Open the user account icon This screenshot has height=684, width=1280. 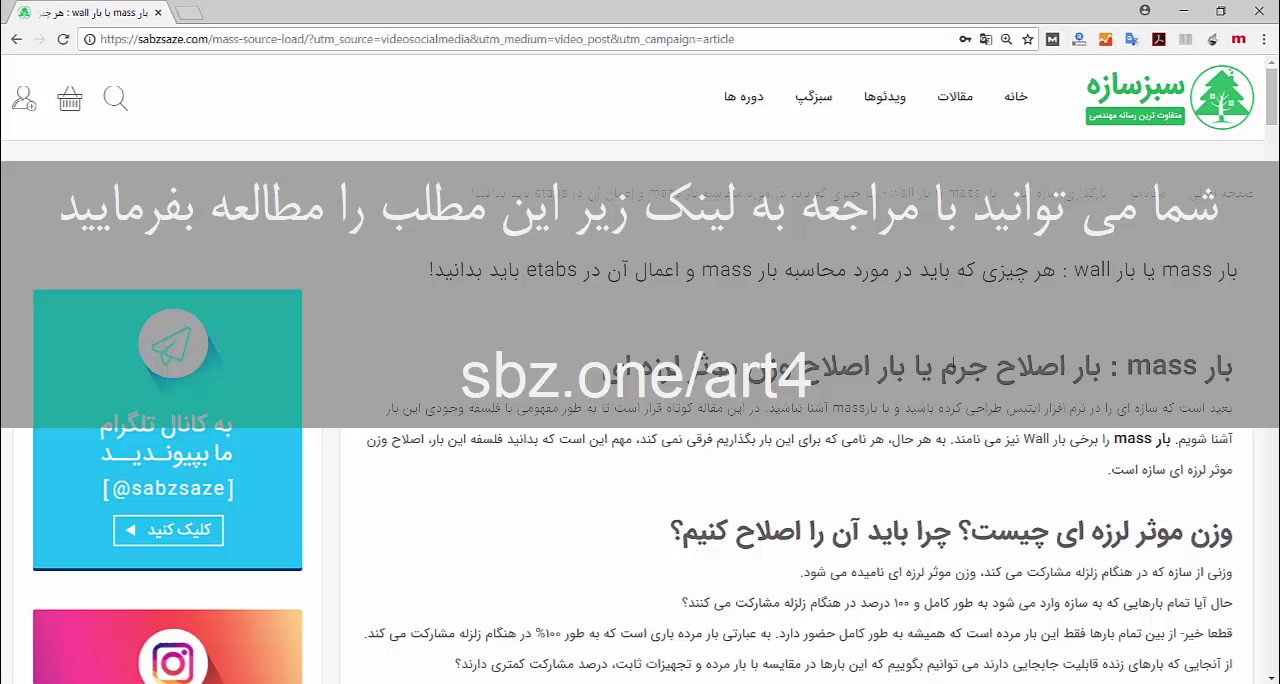24,98
